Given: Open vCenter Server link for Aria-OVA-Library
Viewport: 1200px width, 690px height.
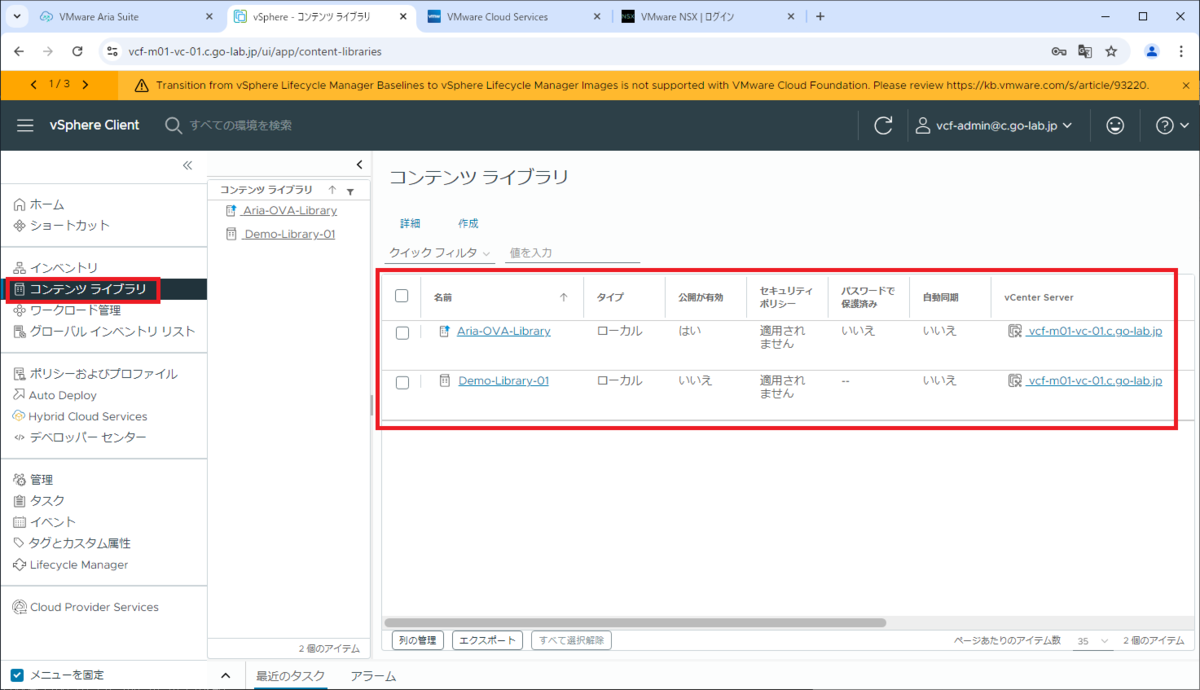Looking at the screenshot, I should click(x=1094, y=331).
